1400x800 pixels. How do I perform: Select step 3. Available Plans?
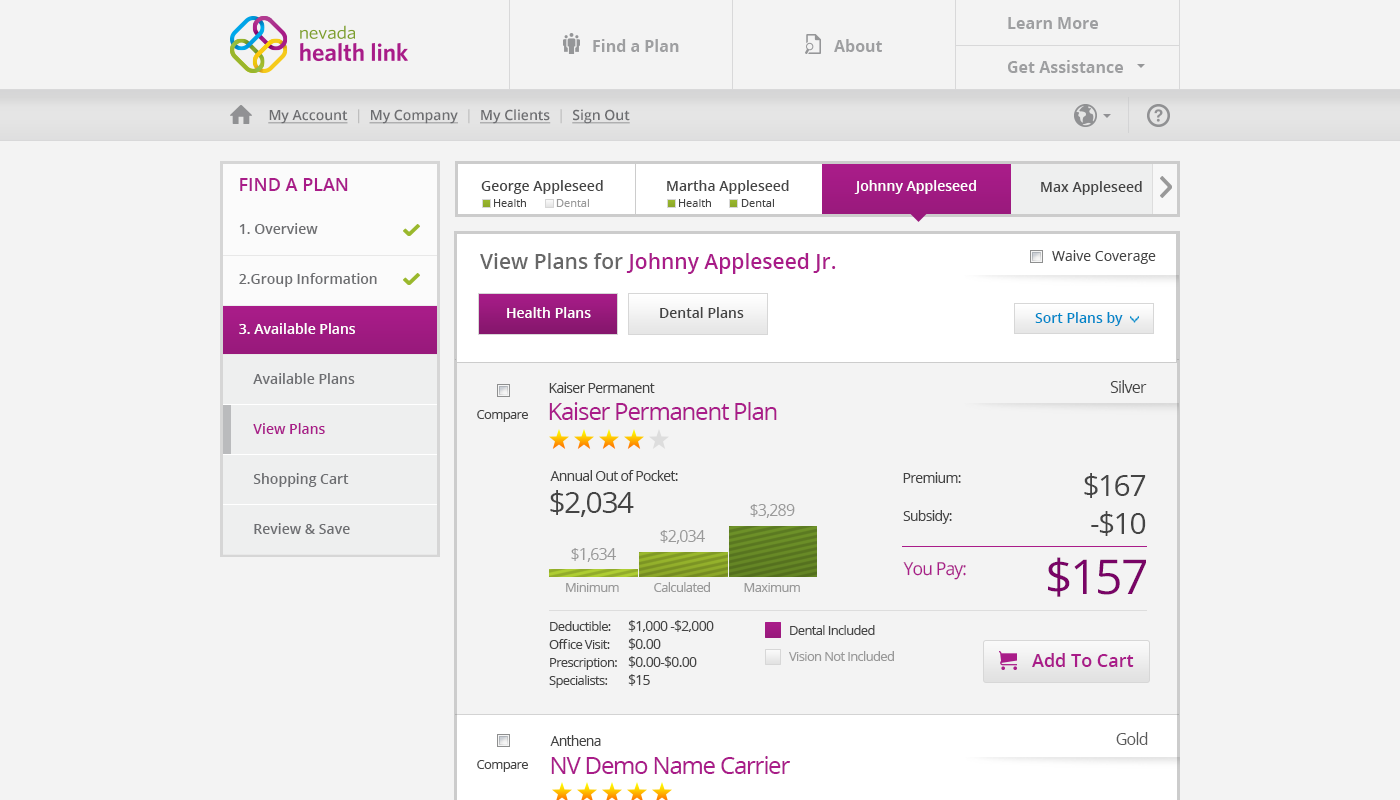coord(330,329)
